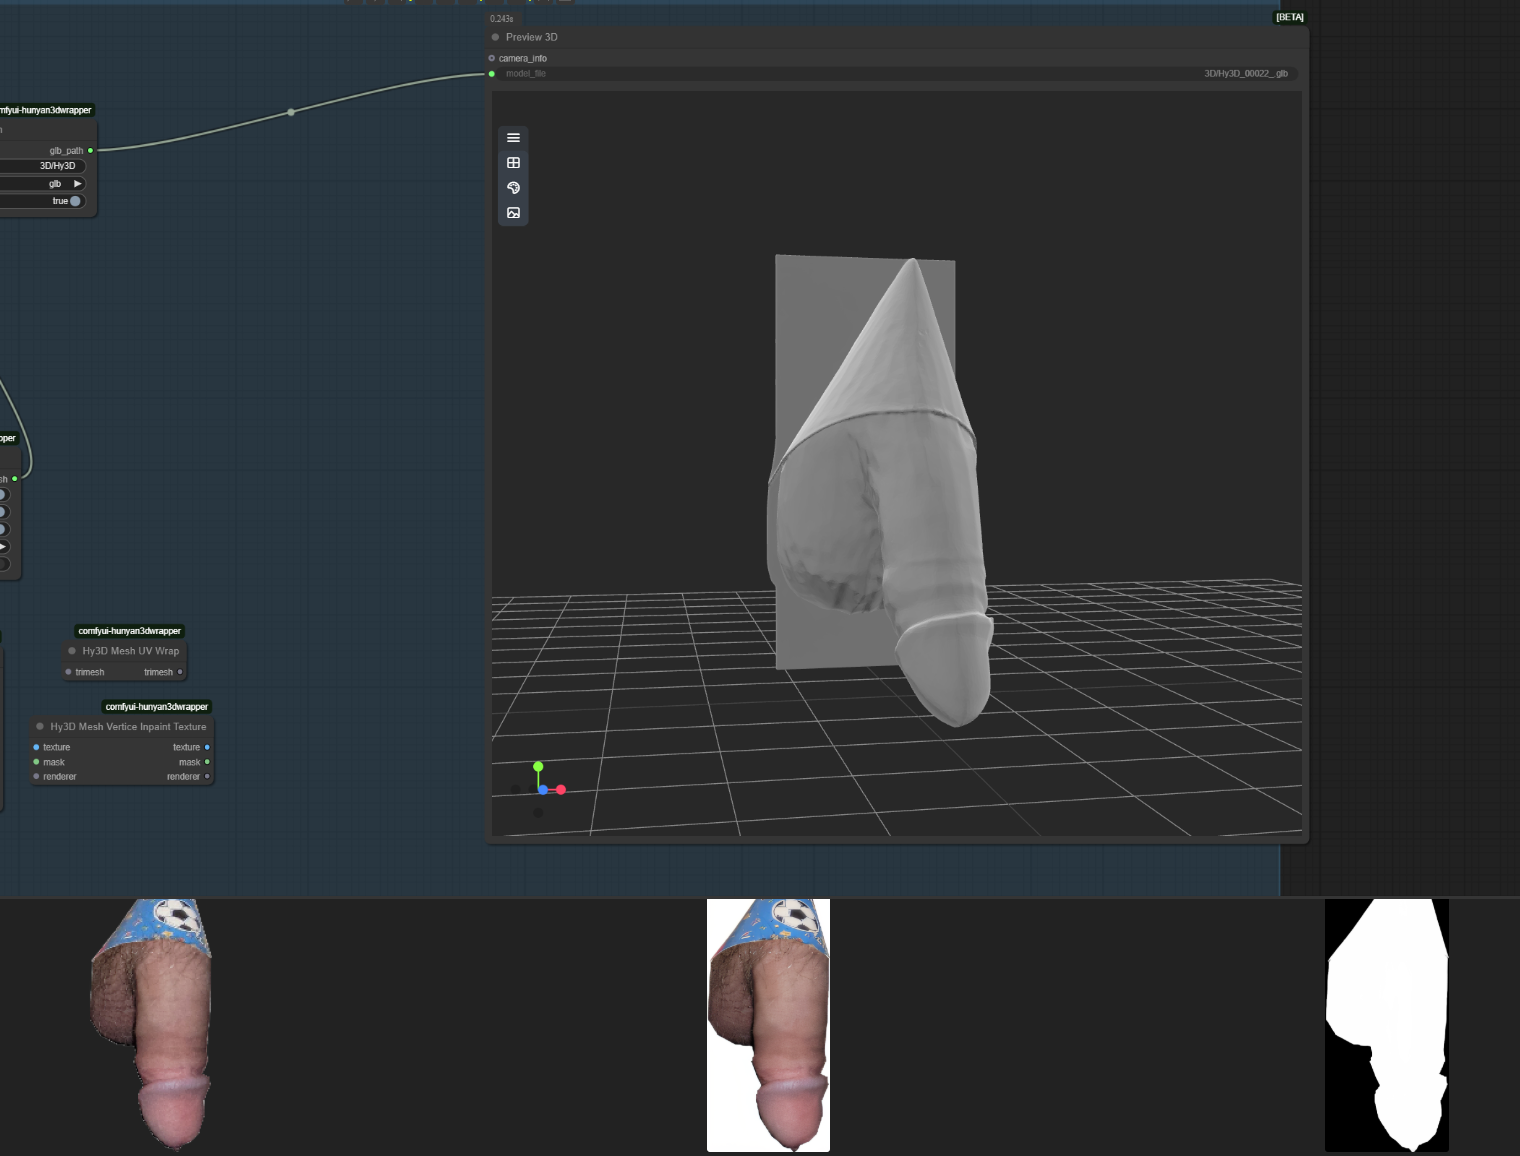Click the mask output slot on Inpaint Texture node

tap(207, 762)
